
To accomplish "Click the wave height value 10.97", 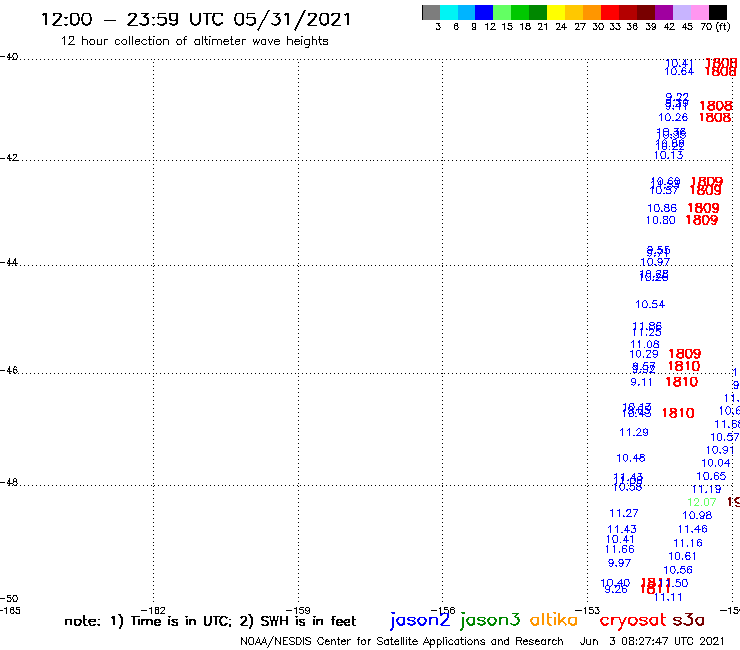I will (x=655, y=262).
